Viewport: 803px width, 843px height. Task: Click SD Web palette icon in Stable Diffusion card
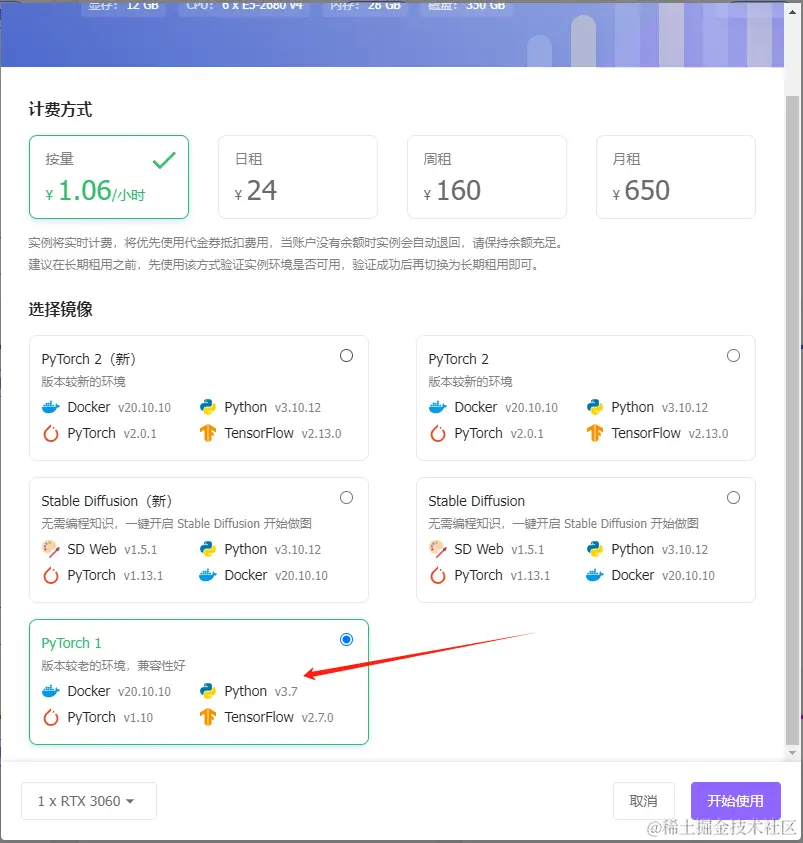[438, 549]
